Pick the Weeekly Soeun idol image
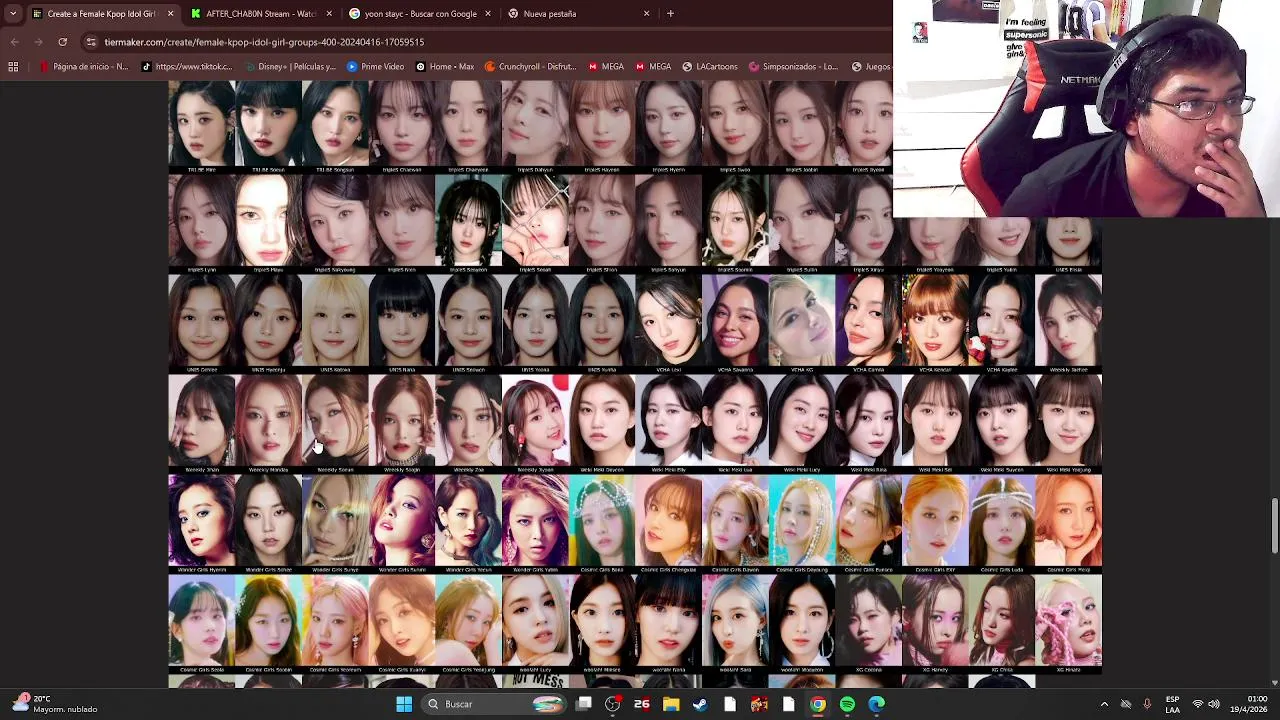1280x720 pixels. (x=335, y=424)
